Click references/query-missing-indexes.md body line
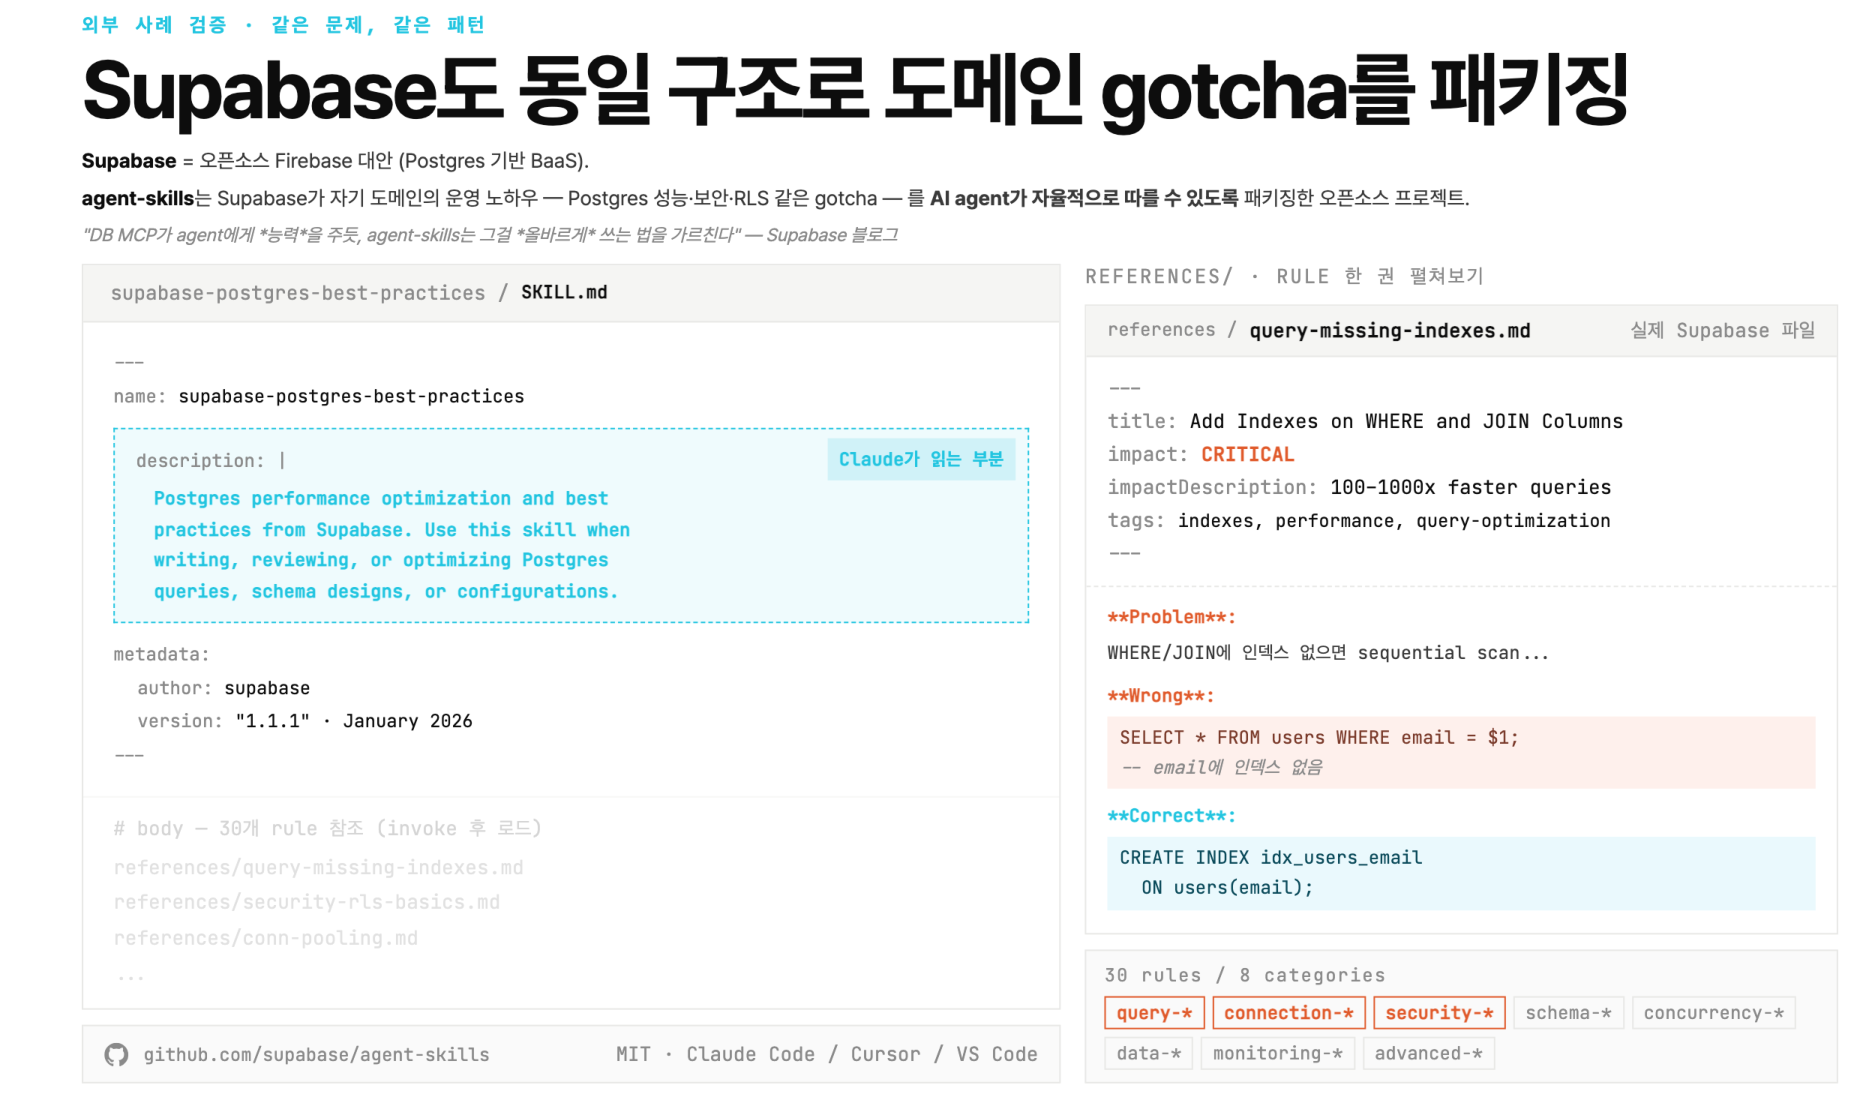The image size is (1860, 1100). 318,867
